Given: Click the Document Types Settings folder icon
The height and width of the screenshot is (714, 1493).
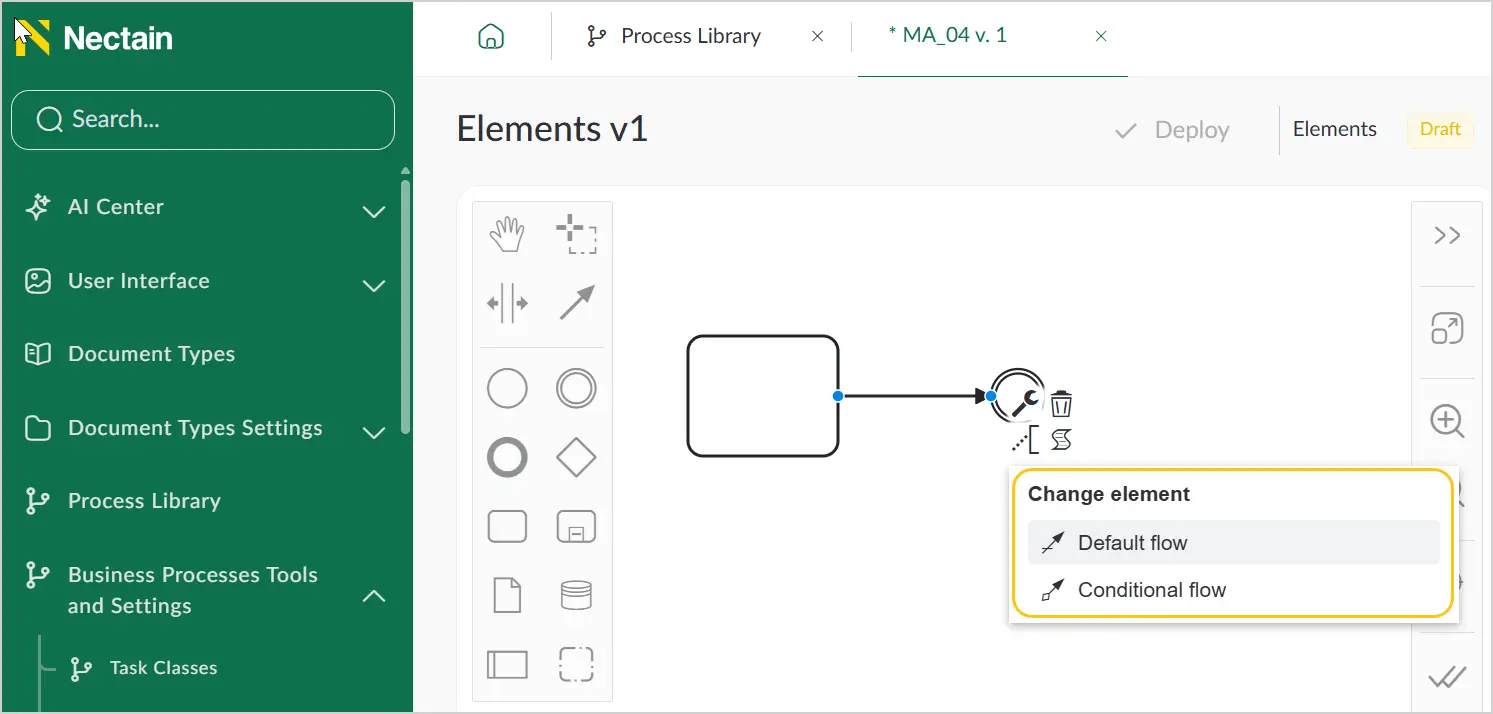Looking at the screenshot, I should click(x=37, y=428).
